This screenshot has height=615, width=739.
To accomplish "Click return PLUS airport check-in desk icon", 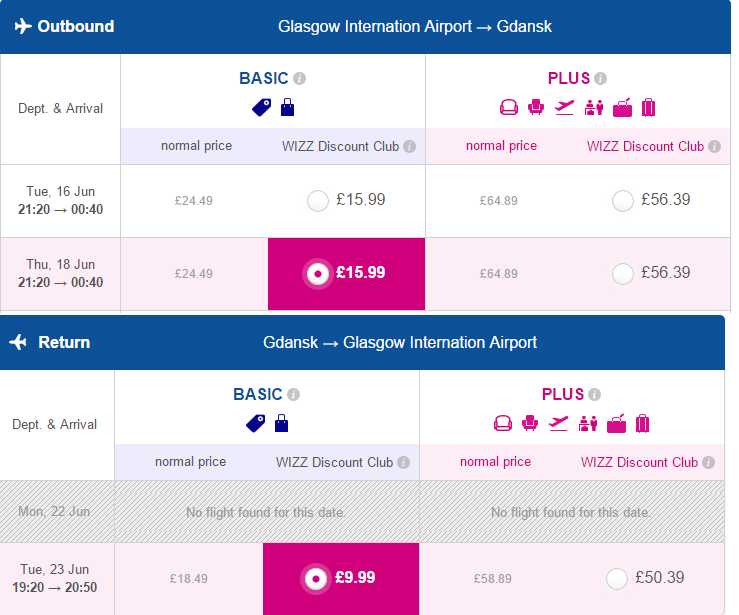I will coord(588,424).
